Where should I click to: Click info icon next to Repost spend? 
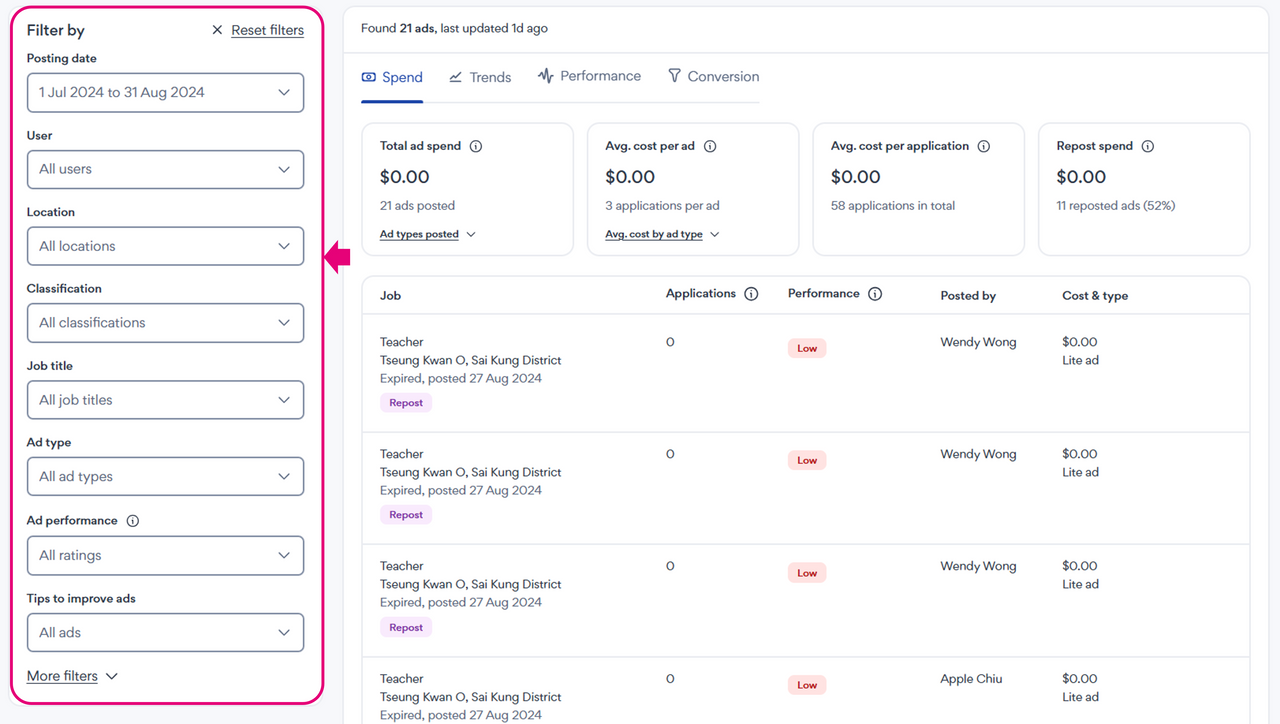1148,146
